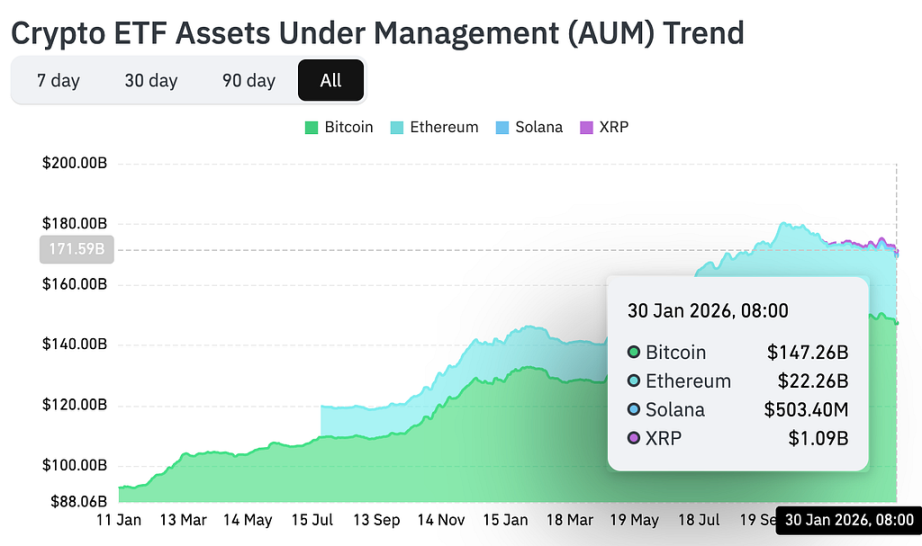Switch to the 30 day view

(x=150, y=81)
